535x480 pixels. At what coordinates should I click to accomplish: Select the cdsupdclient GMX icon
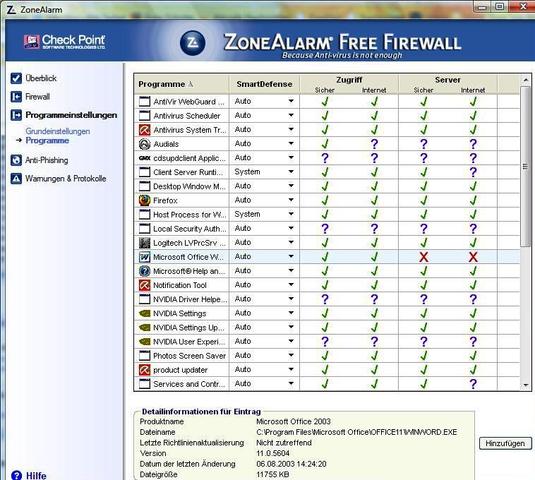pyautogui.click(x=145, y=158)
